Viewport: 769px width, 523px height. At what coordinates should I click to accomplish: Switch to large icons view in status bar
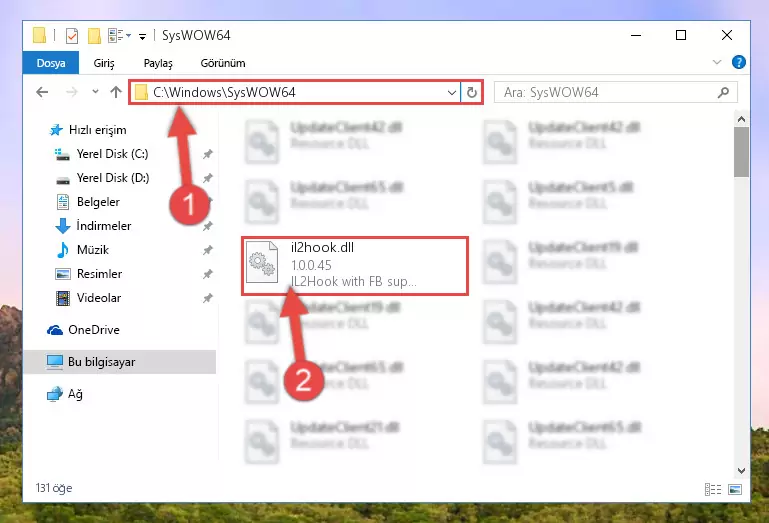coord(735,489)
